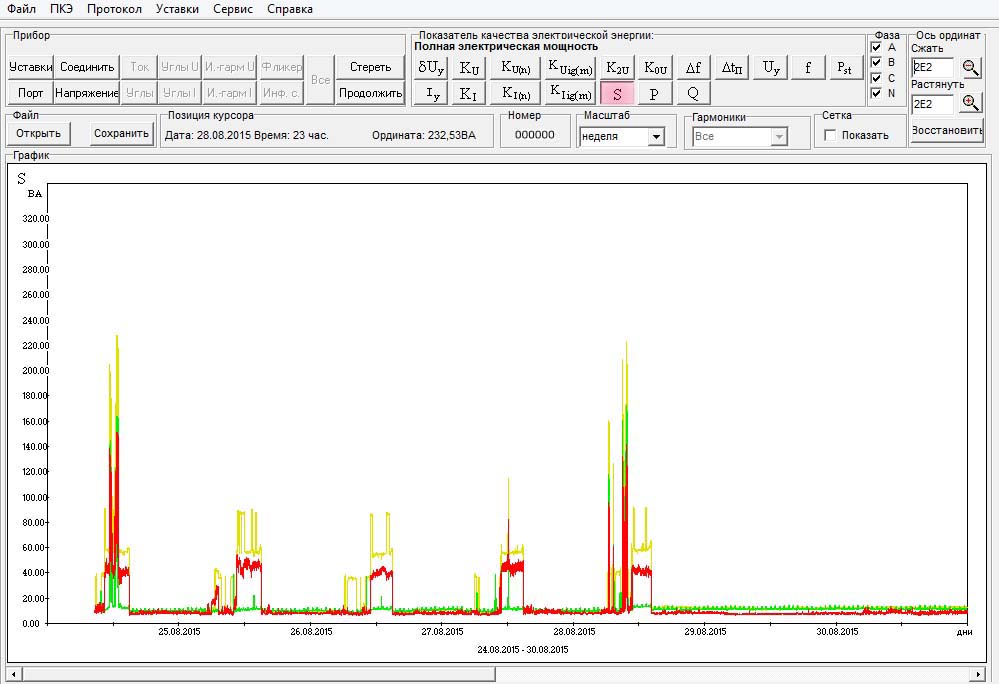Select the ΔtП indicator button
This screenshot has height=684, width=999.
[x=732, y=68]
